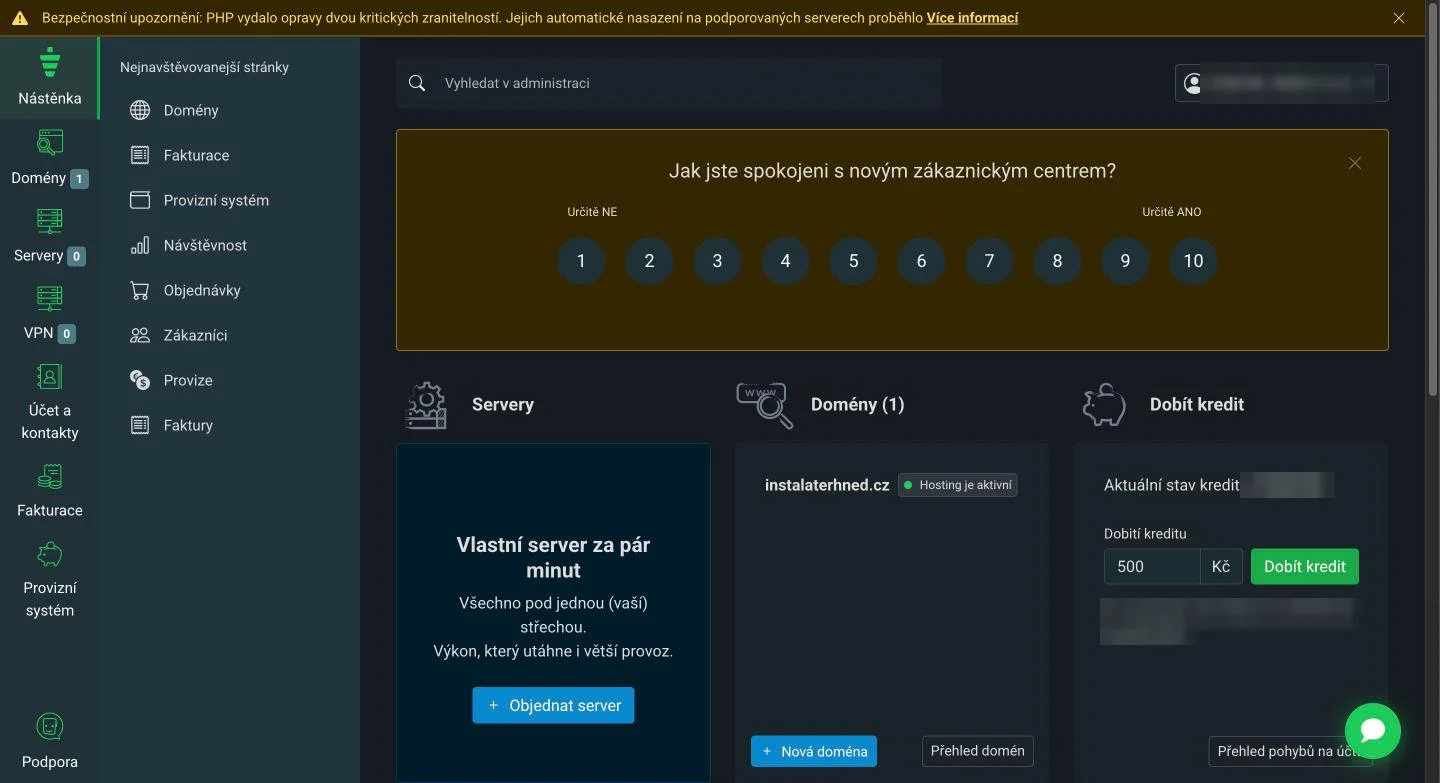Viewport: 1440px width, 783px height.
Task: Open the Nástěnka dashboard icon
Action: (x=49, y=62)
